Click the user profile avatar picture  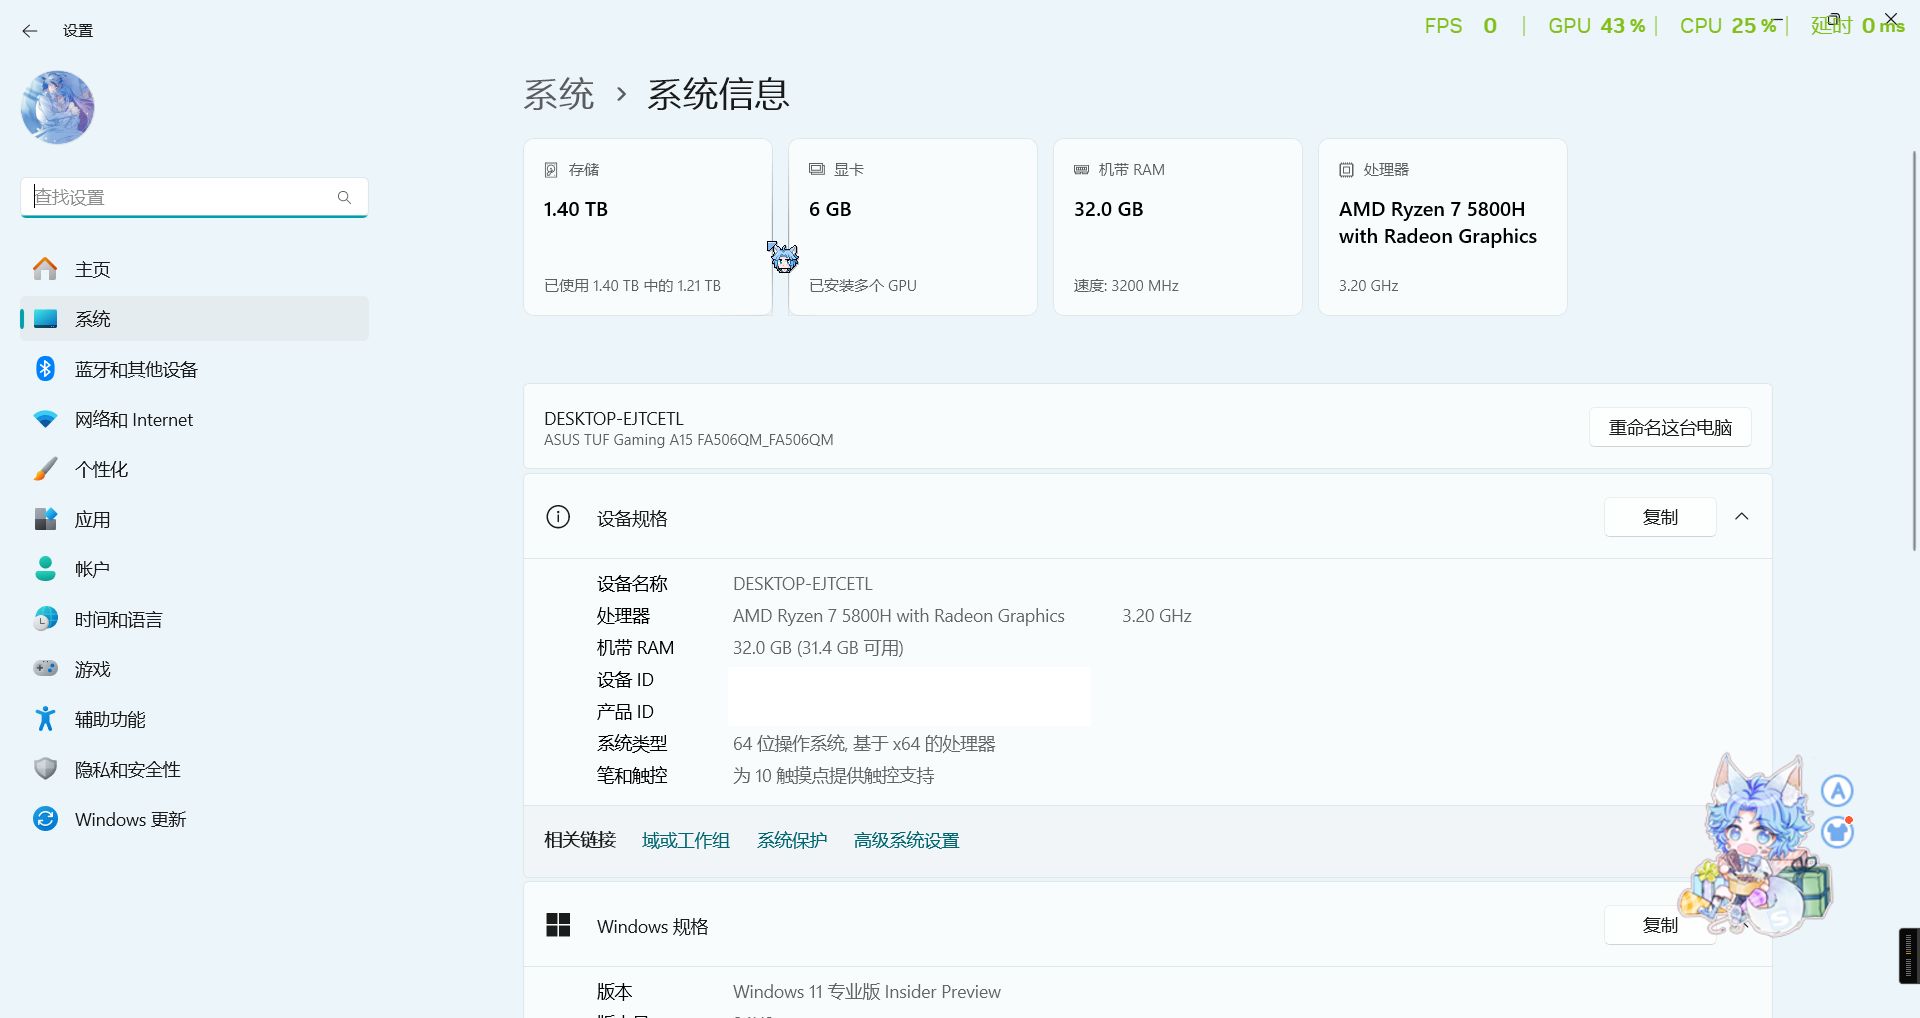coord(58,107)
